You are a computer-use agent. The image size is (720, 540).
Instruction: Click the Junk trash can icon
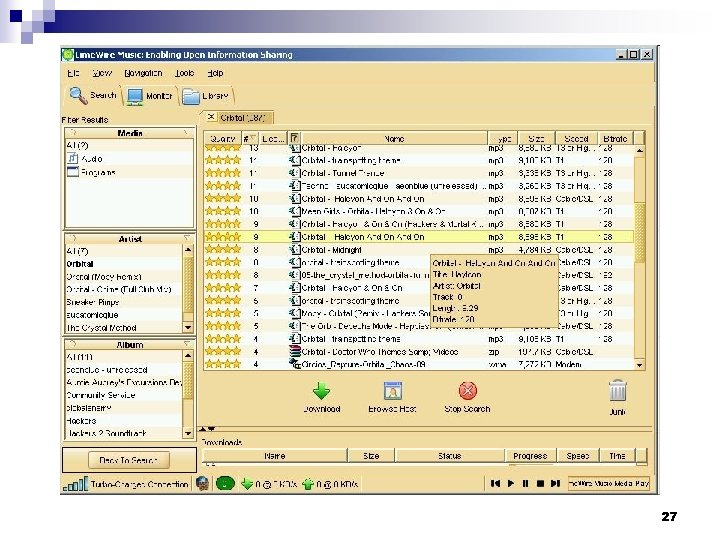tap(618, 391)
